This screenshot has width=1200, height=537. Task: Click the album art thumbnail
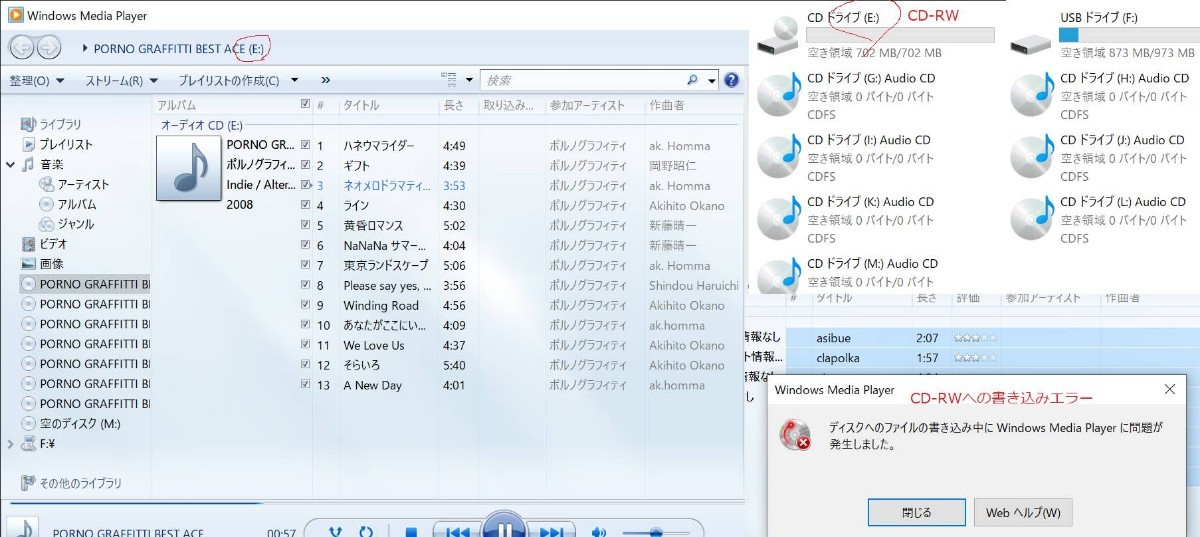pyautogui.click(x=188, y=168)
